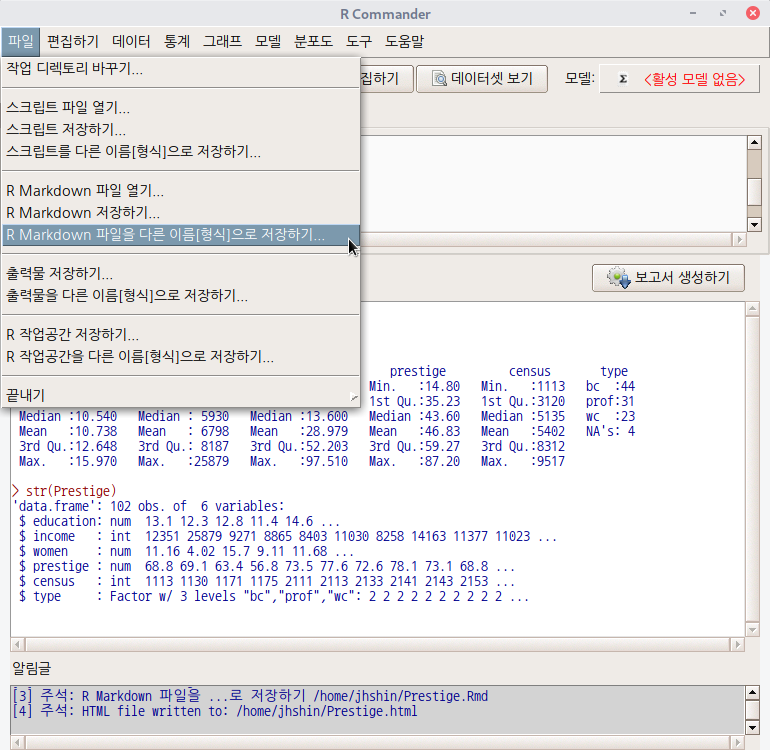The width and height of the screenshot is (770, 750).
Task: Select R Markdown 저장하기 entry
Action: [181, 212]
